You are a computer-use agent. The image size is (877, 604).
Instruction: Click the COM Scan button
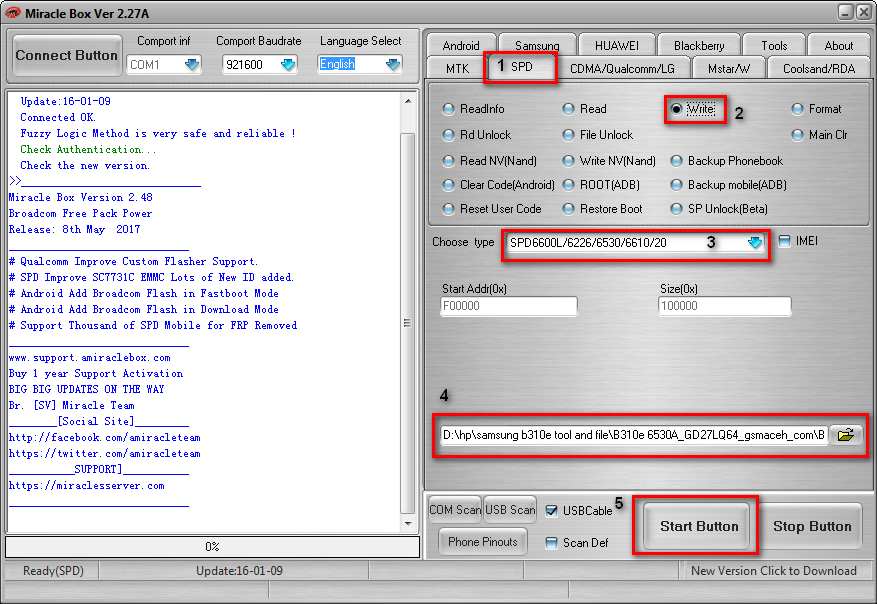[x=455, y=510]
